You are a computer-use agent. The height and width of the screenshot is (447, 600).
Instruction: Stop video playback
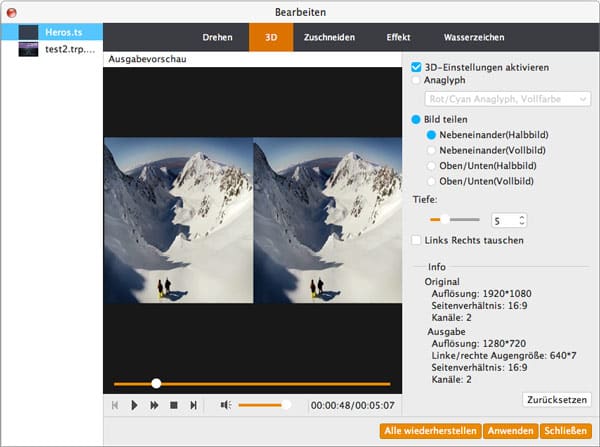[x=173, y=405]
